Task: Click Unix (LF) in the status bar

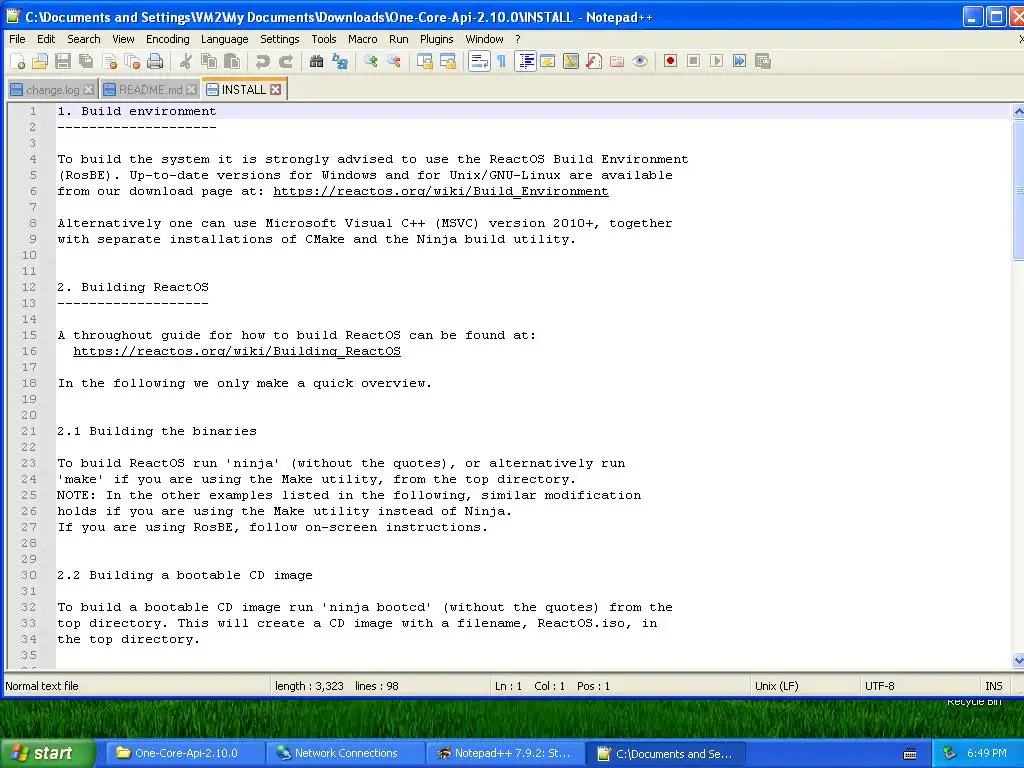Action: pyautogui.click(x=776, y=686)
